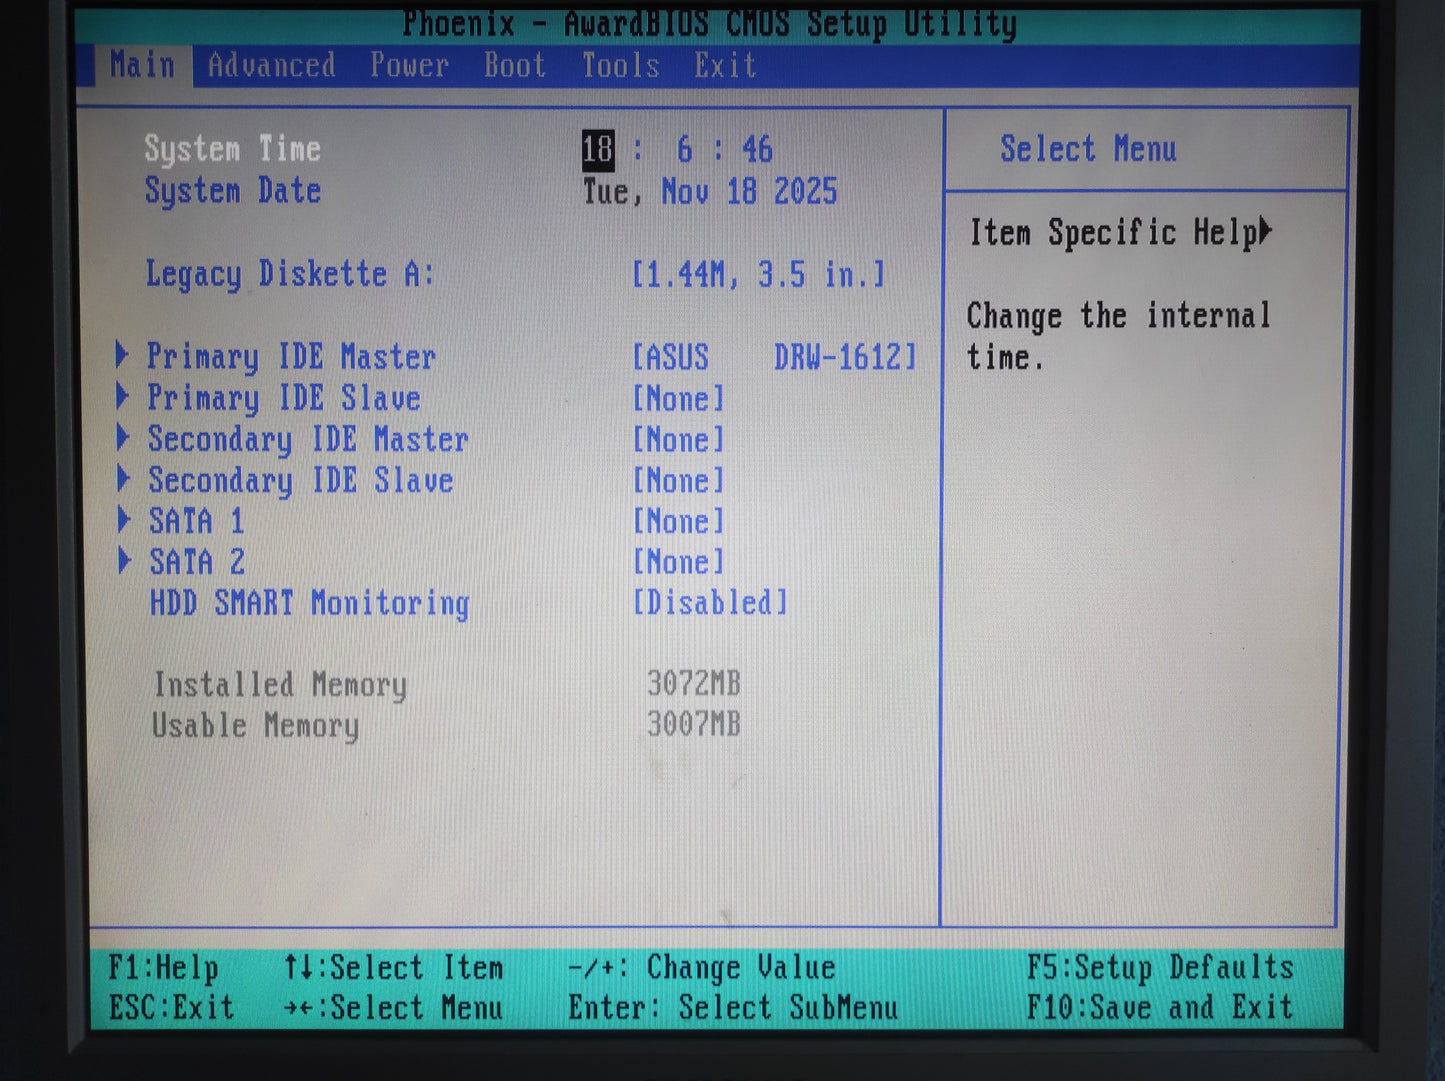Expand the Secondary IDE Master entry
Image resolution: width=1445 pixels, height=1081 pixels.
coord(307,439)
